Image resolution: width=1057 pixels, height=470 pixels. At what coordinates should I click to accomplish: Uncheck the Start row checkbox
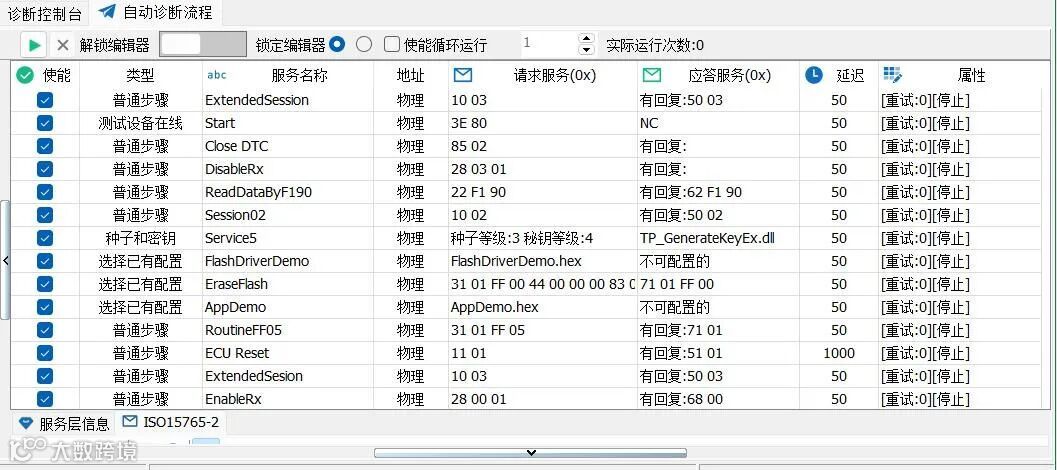click(x=45, y=123)
